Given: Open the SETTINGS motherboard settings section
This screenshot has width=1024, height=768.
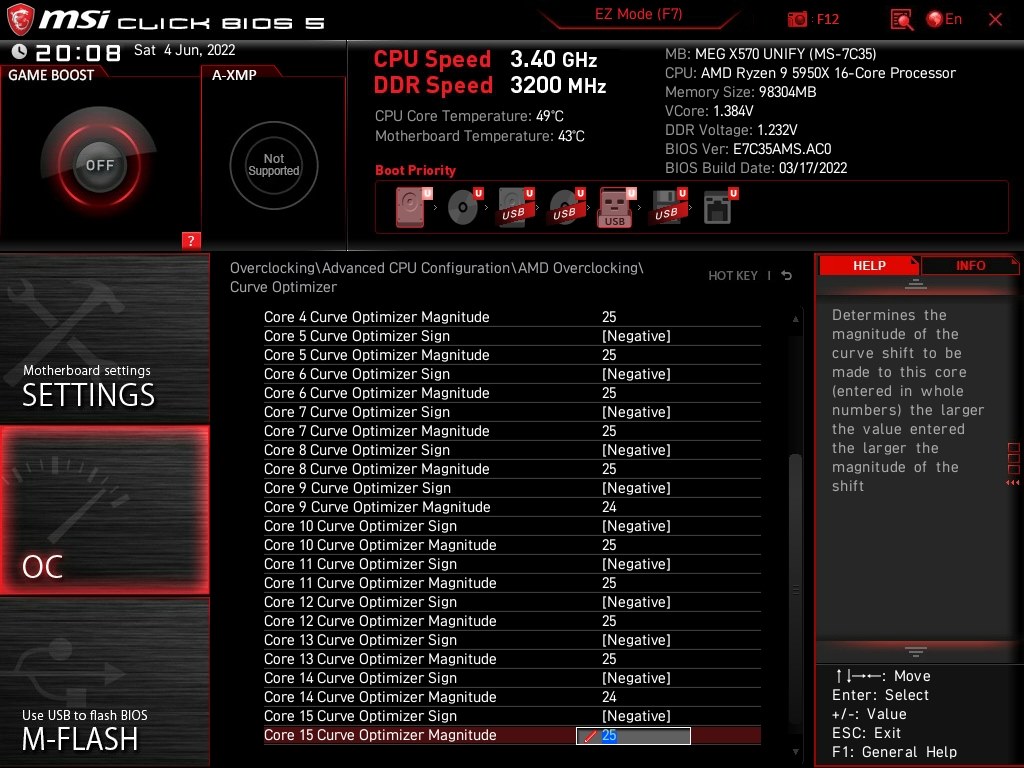Looking at the screenshot, I should pos(104,338).
